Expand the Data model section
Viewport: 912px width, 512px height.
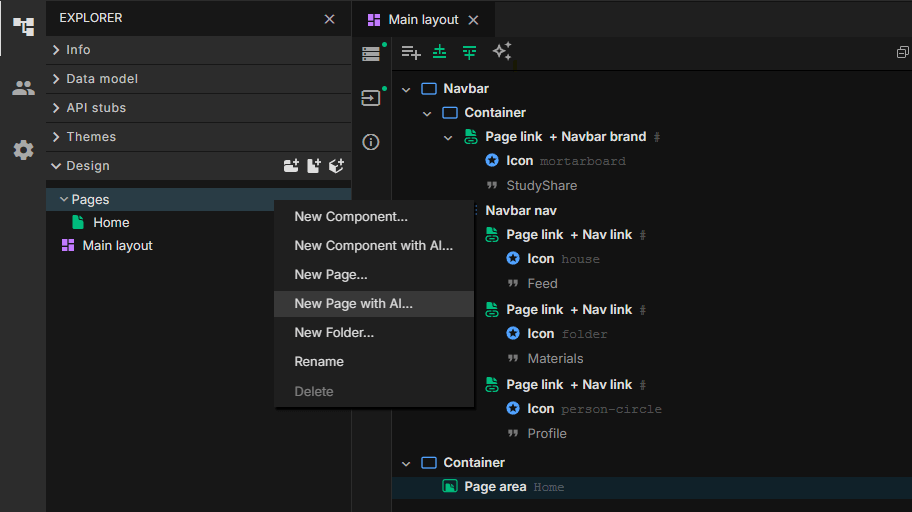tap(102, 79)
